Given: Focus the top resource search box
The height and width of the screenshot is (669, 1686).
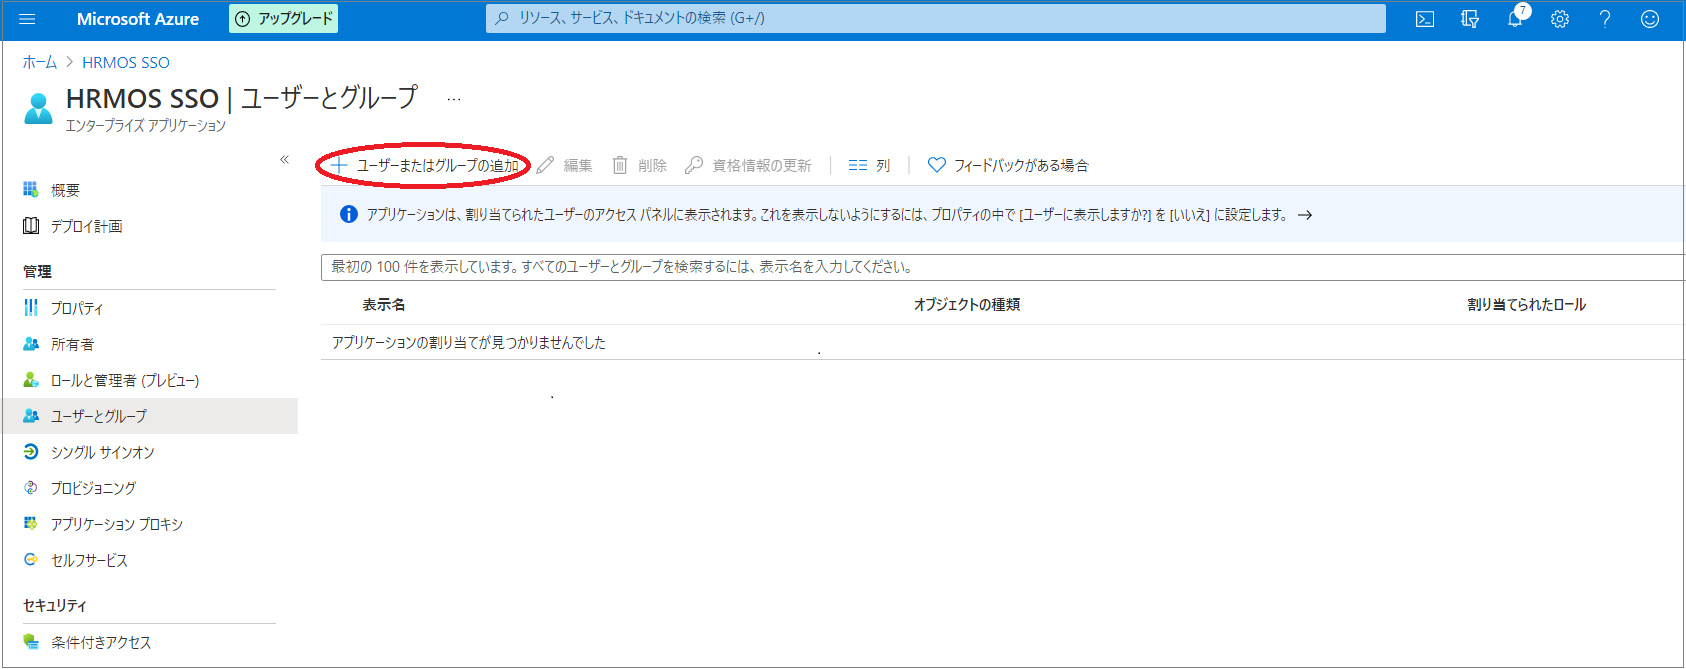Looking at the screenshot, I should click(935, 18).
